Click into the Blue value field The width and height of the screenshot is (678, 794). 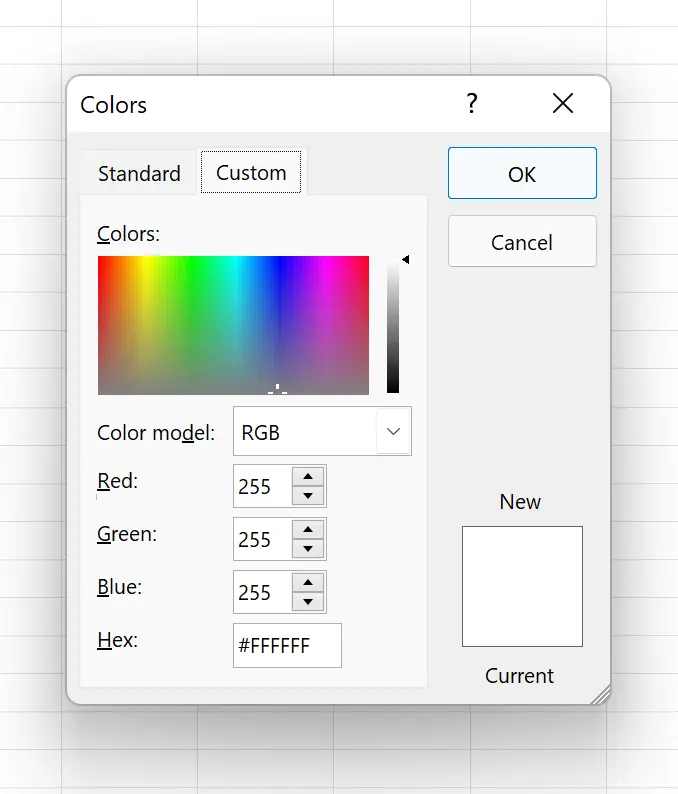click(262, 592)
